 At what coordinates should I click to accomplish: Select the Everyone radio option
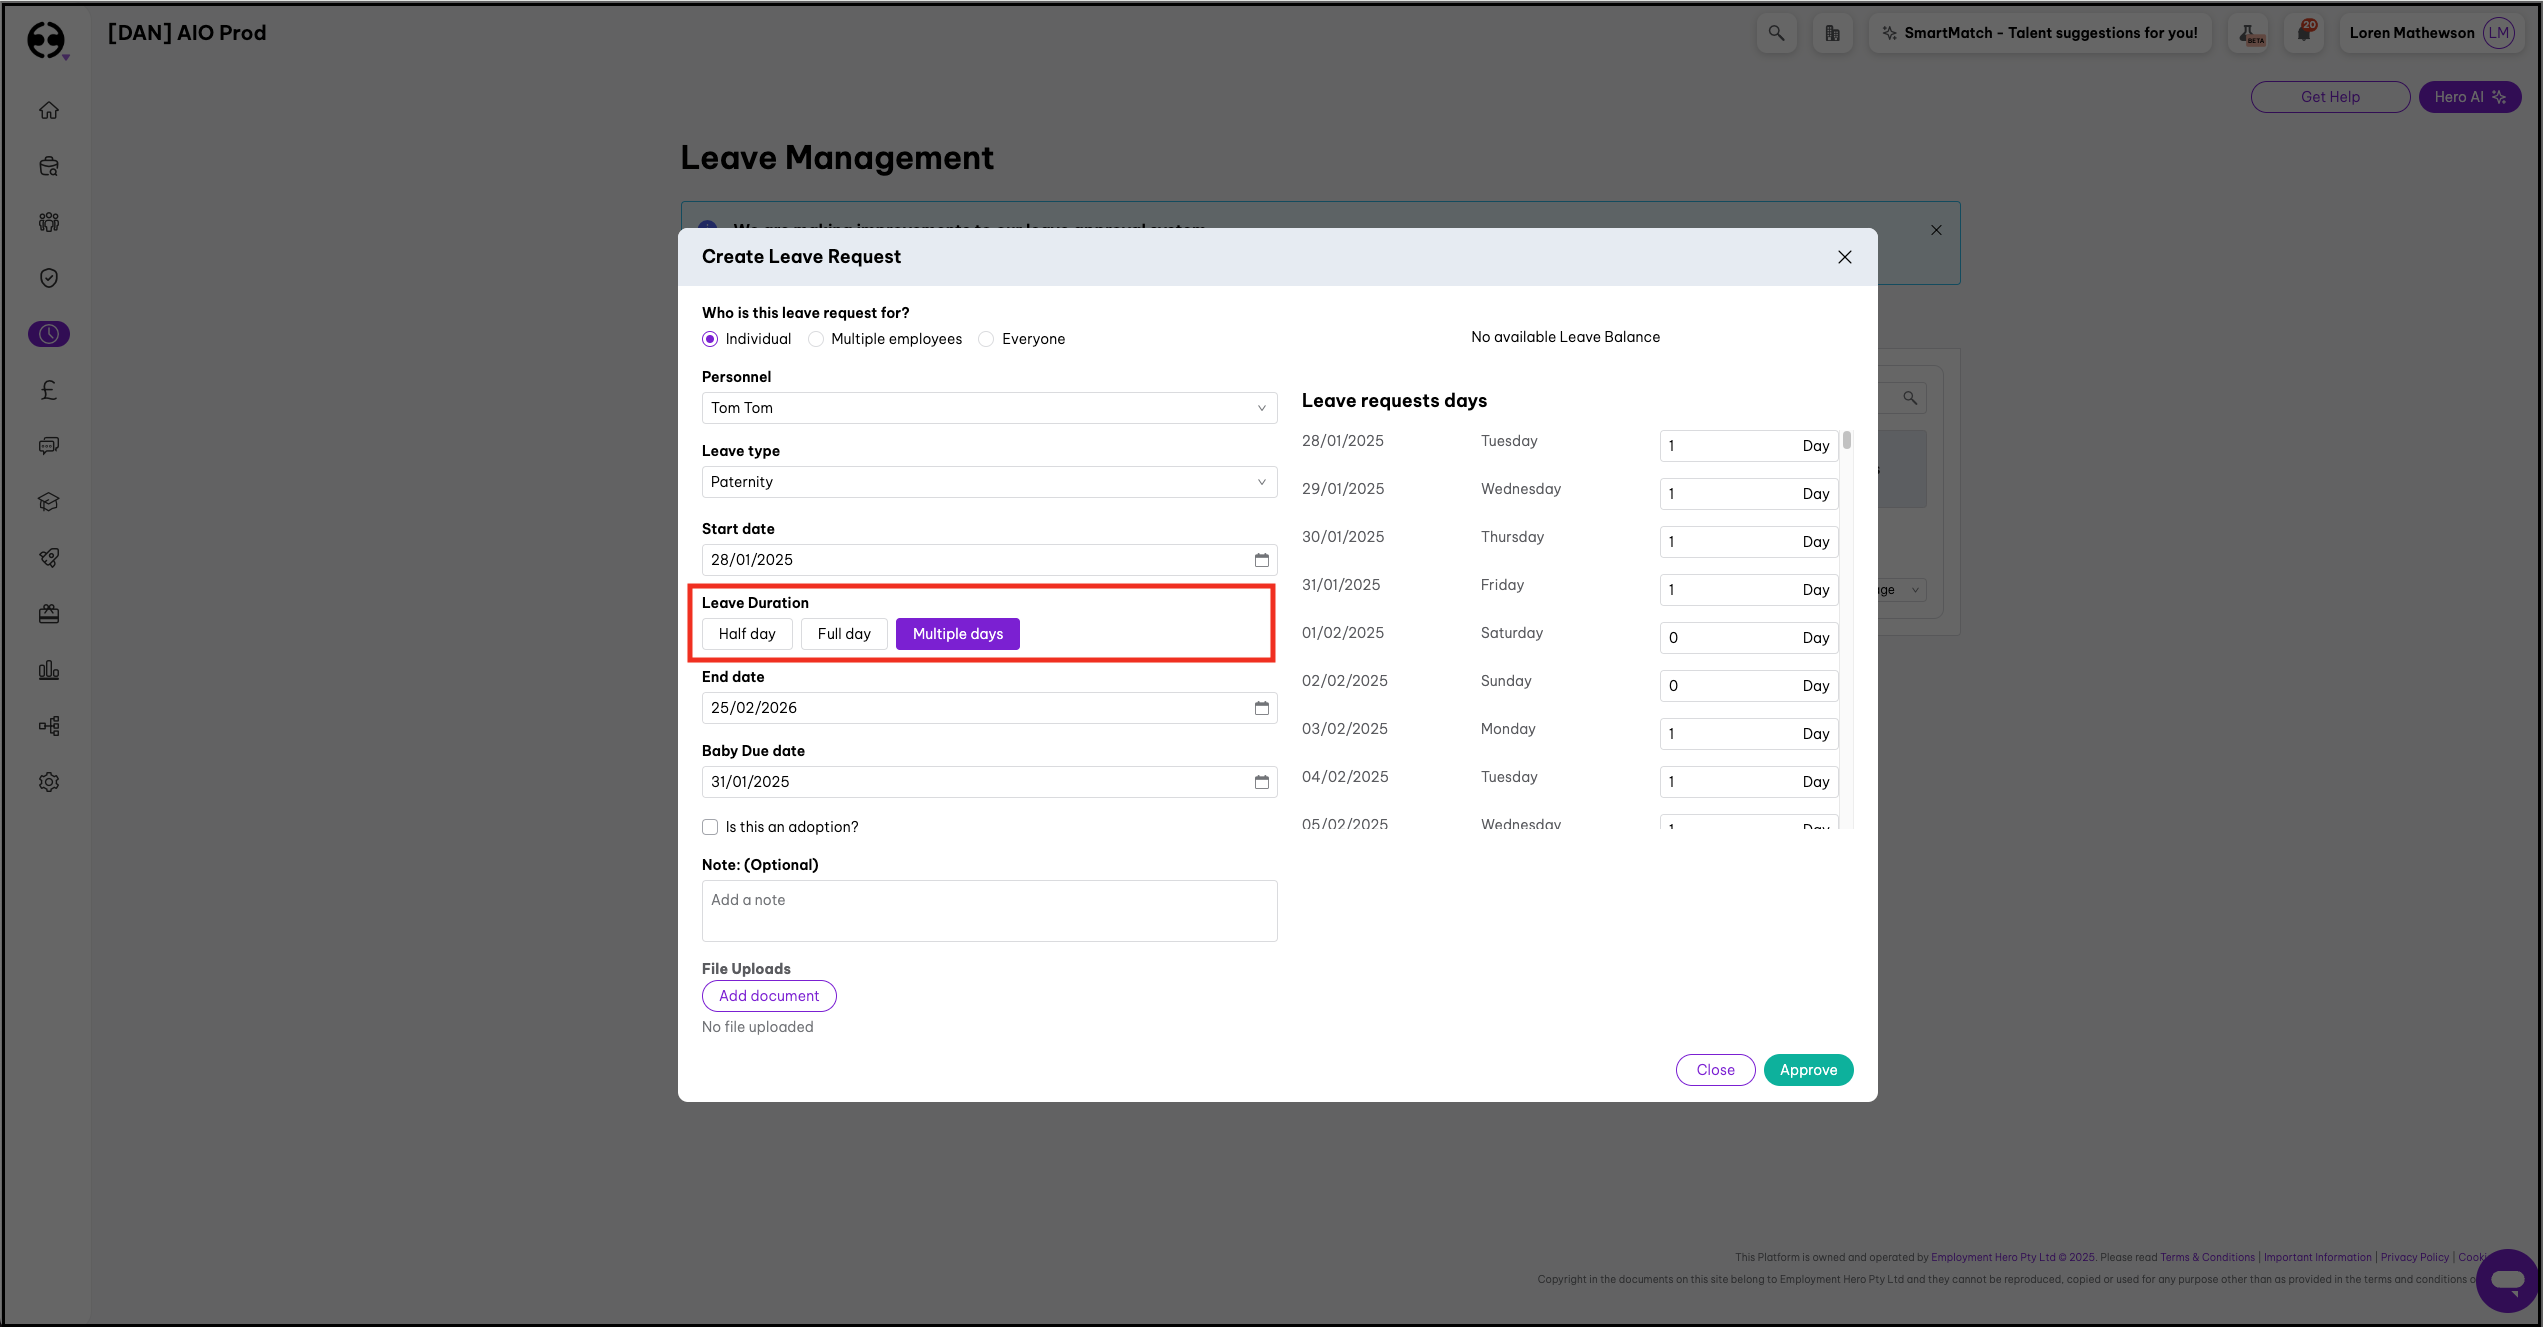pos(986,339)
